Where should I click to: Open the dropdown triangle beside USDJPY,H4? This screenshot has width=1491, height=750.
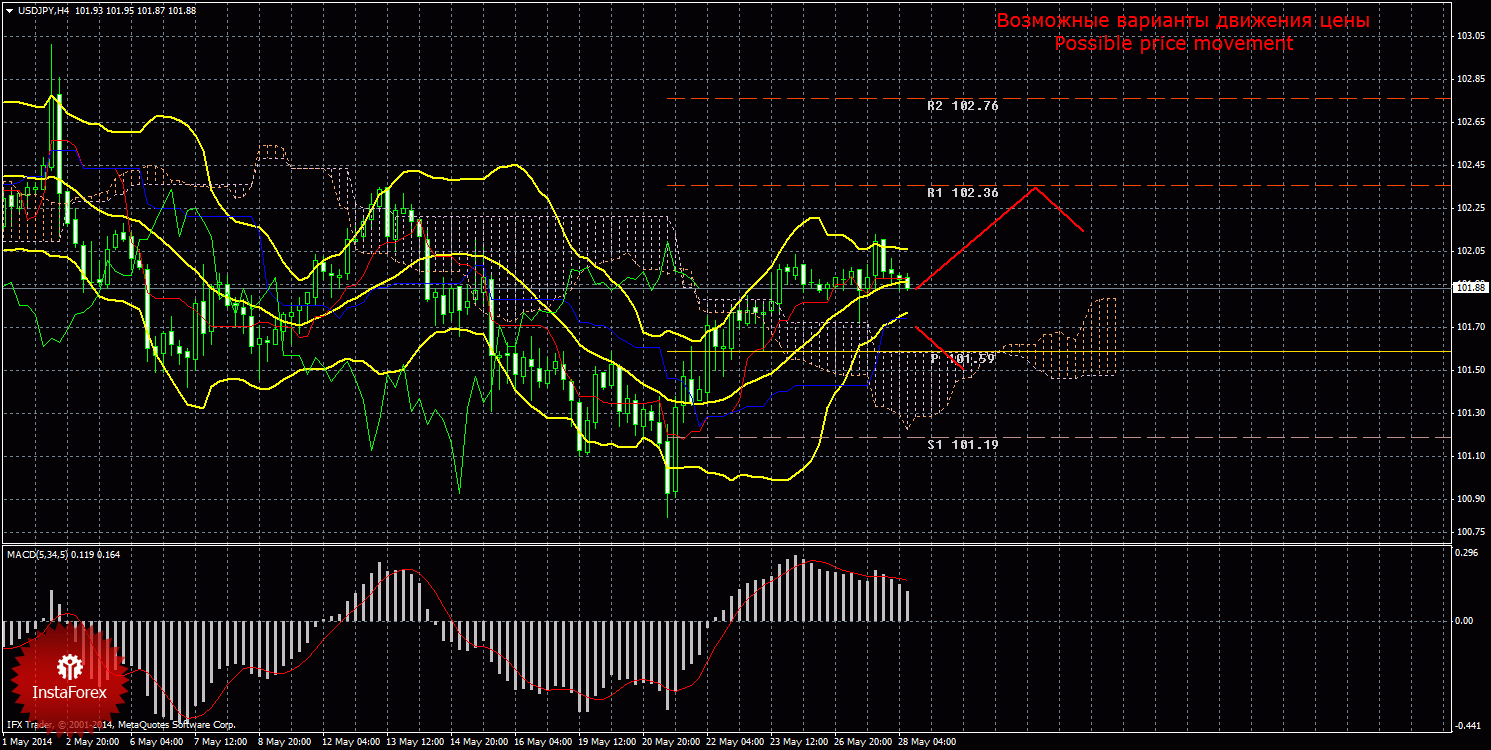[8, 10]
